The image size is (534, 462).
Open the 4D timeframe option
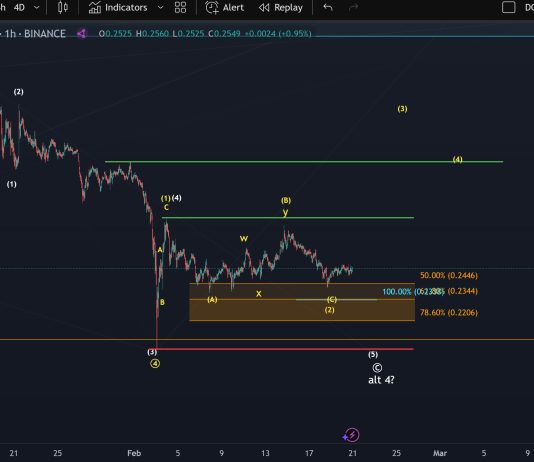(x=19, y=7)
